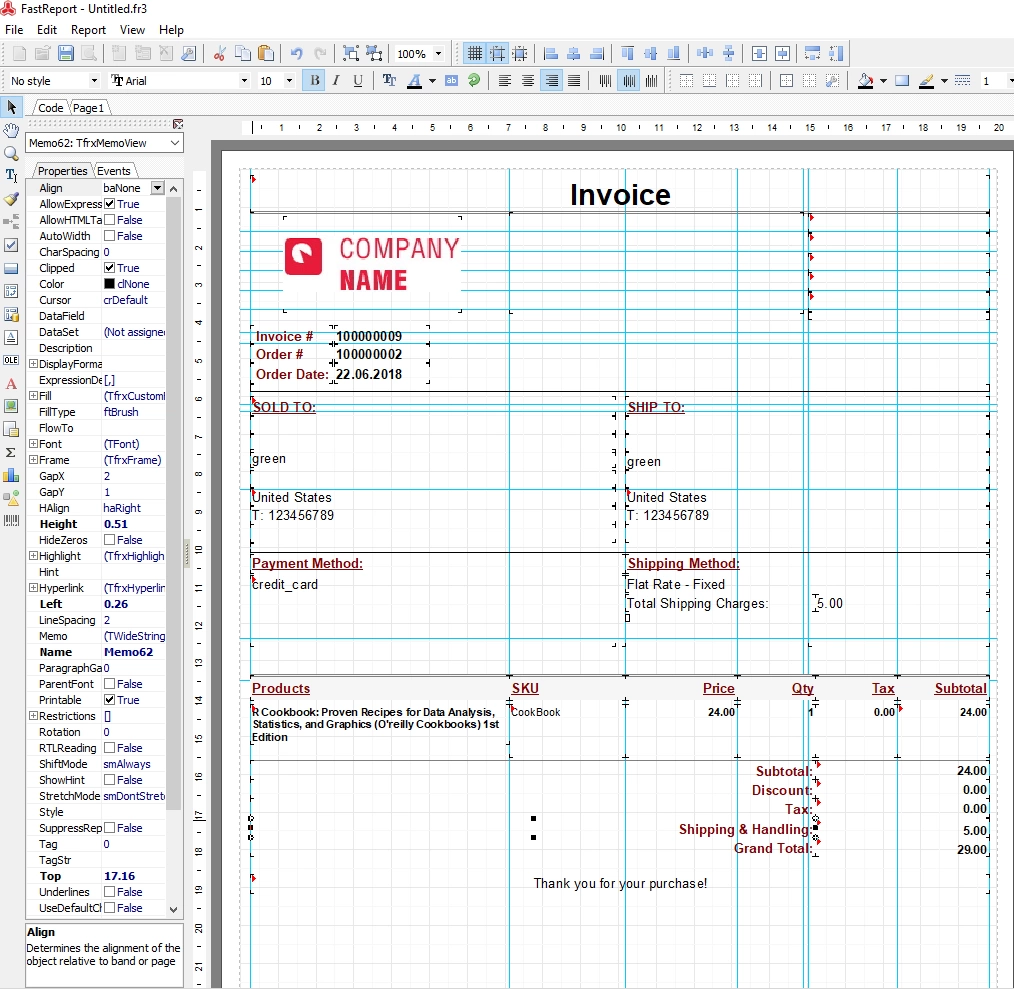Click the font color icon
This screenshot has width=1014, height=989.
point(415,81)
